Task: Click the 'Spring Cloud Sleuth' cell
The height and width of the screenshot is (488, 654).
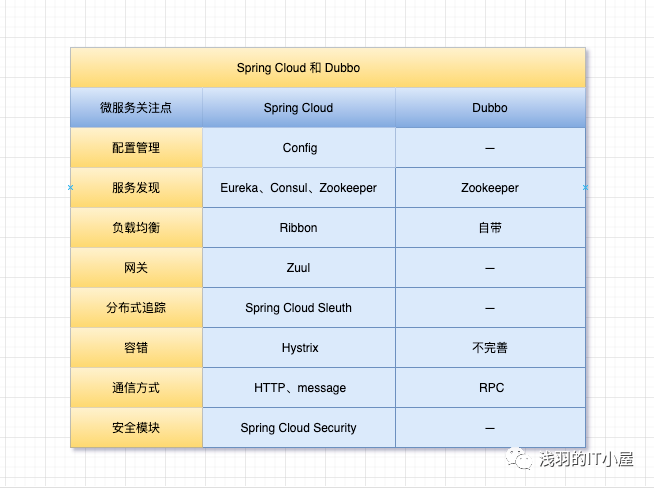Action: [299, 308]
